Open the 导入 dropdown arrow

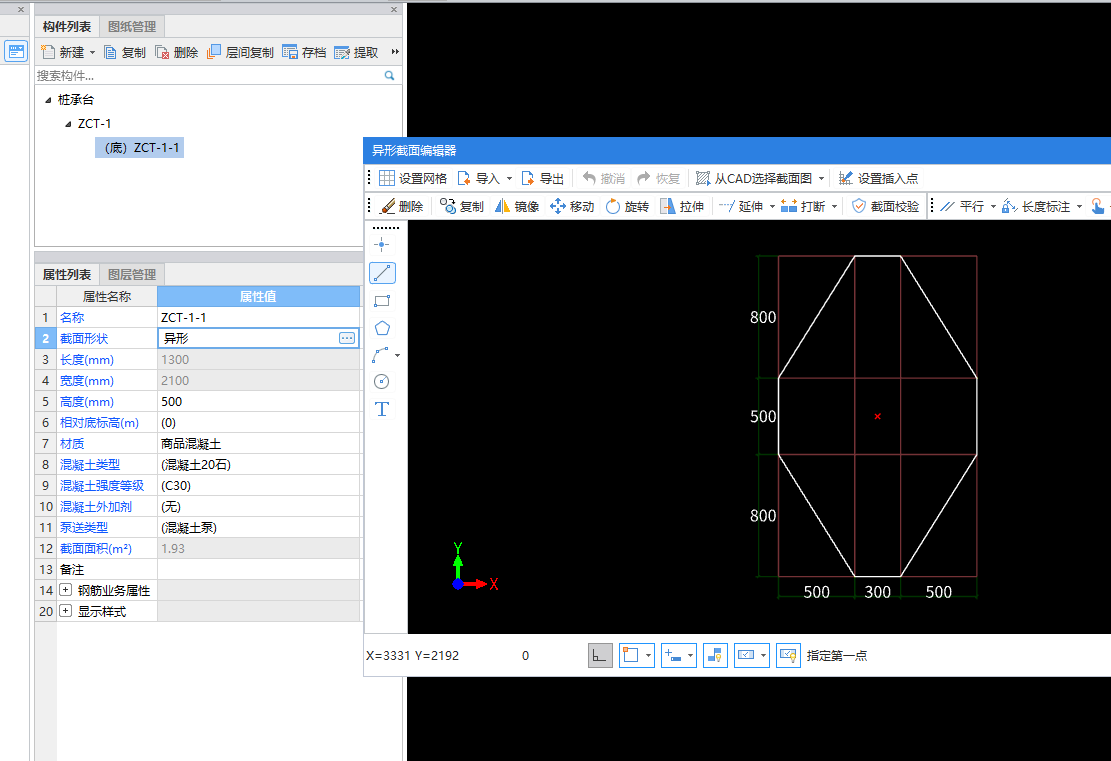pyautogui.click(x=509, y=179)
